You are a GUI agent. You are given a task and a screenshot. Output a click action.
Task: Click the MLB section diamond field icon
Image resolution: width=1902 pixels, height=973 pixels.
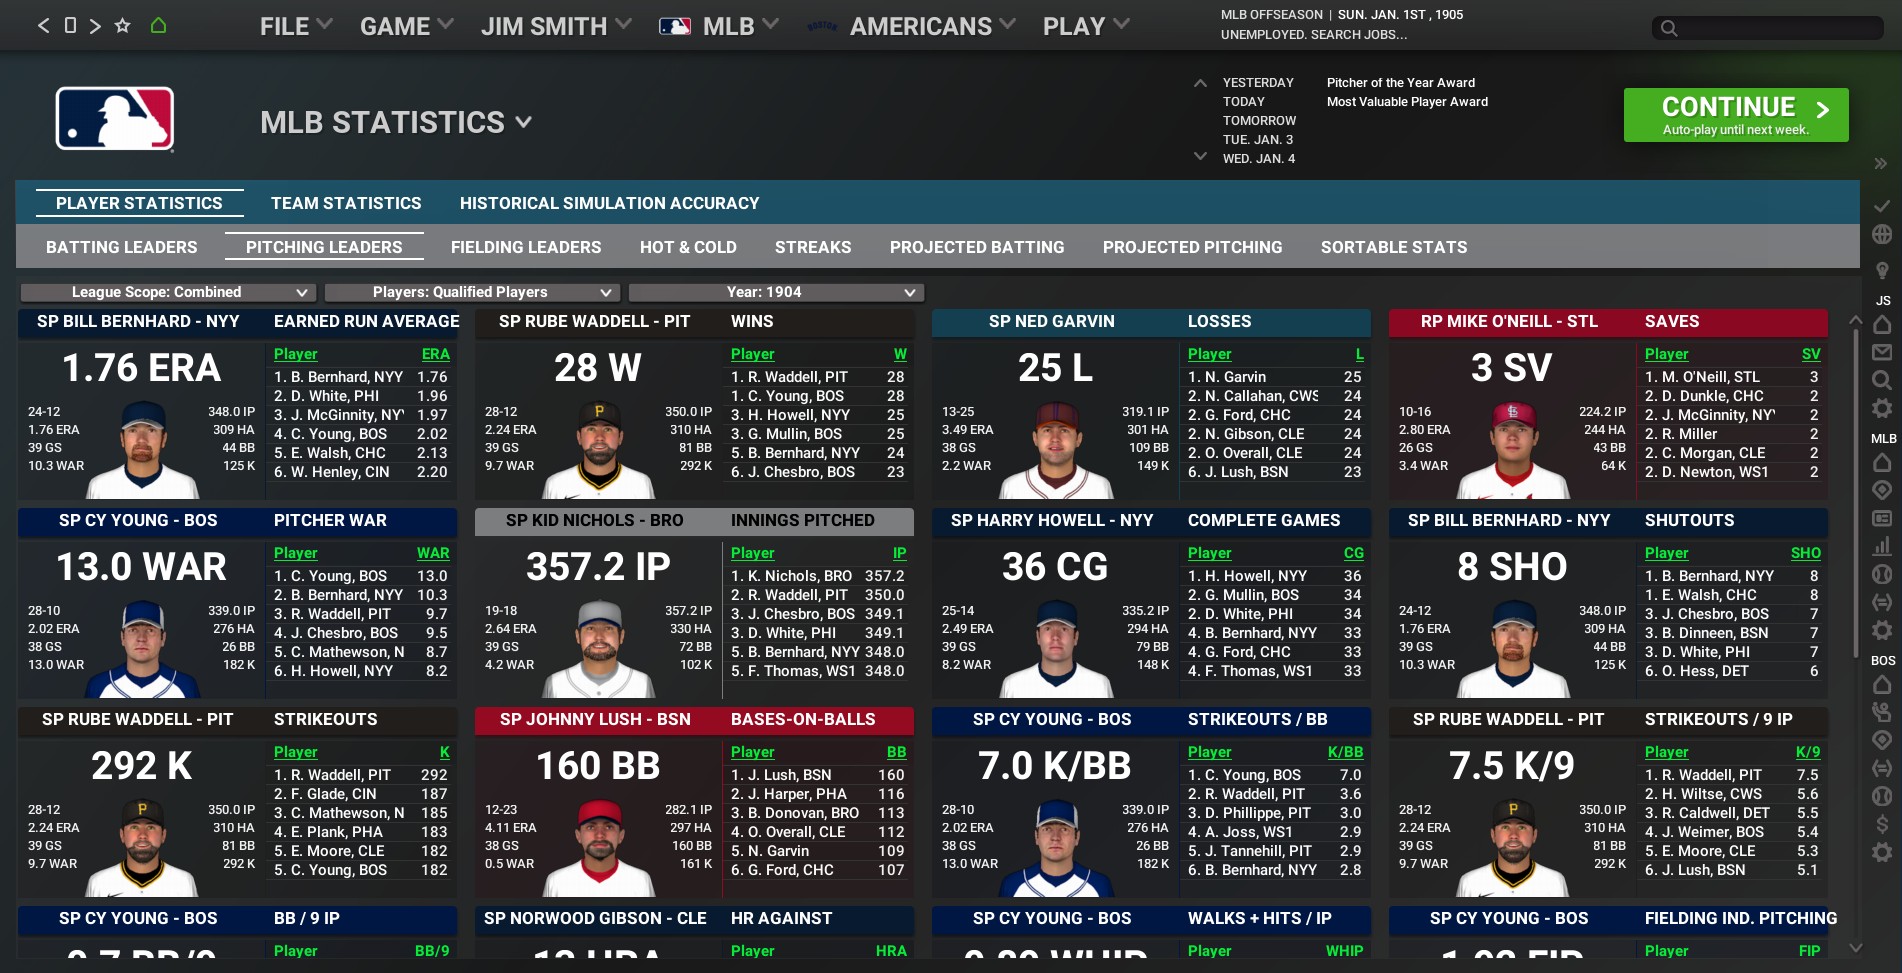(1881, 491)
